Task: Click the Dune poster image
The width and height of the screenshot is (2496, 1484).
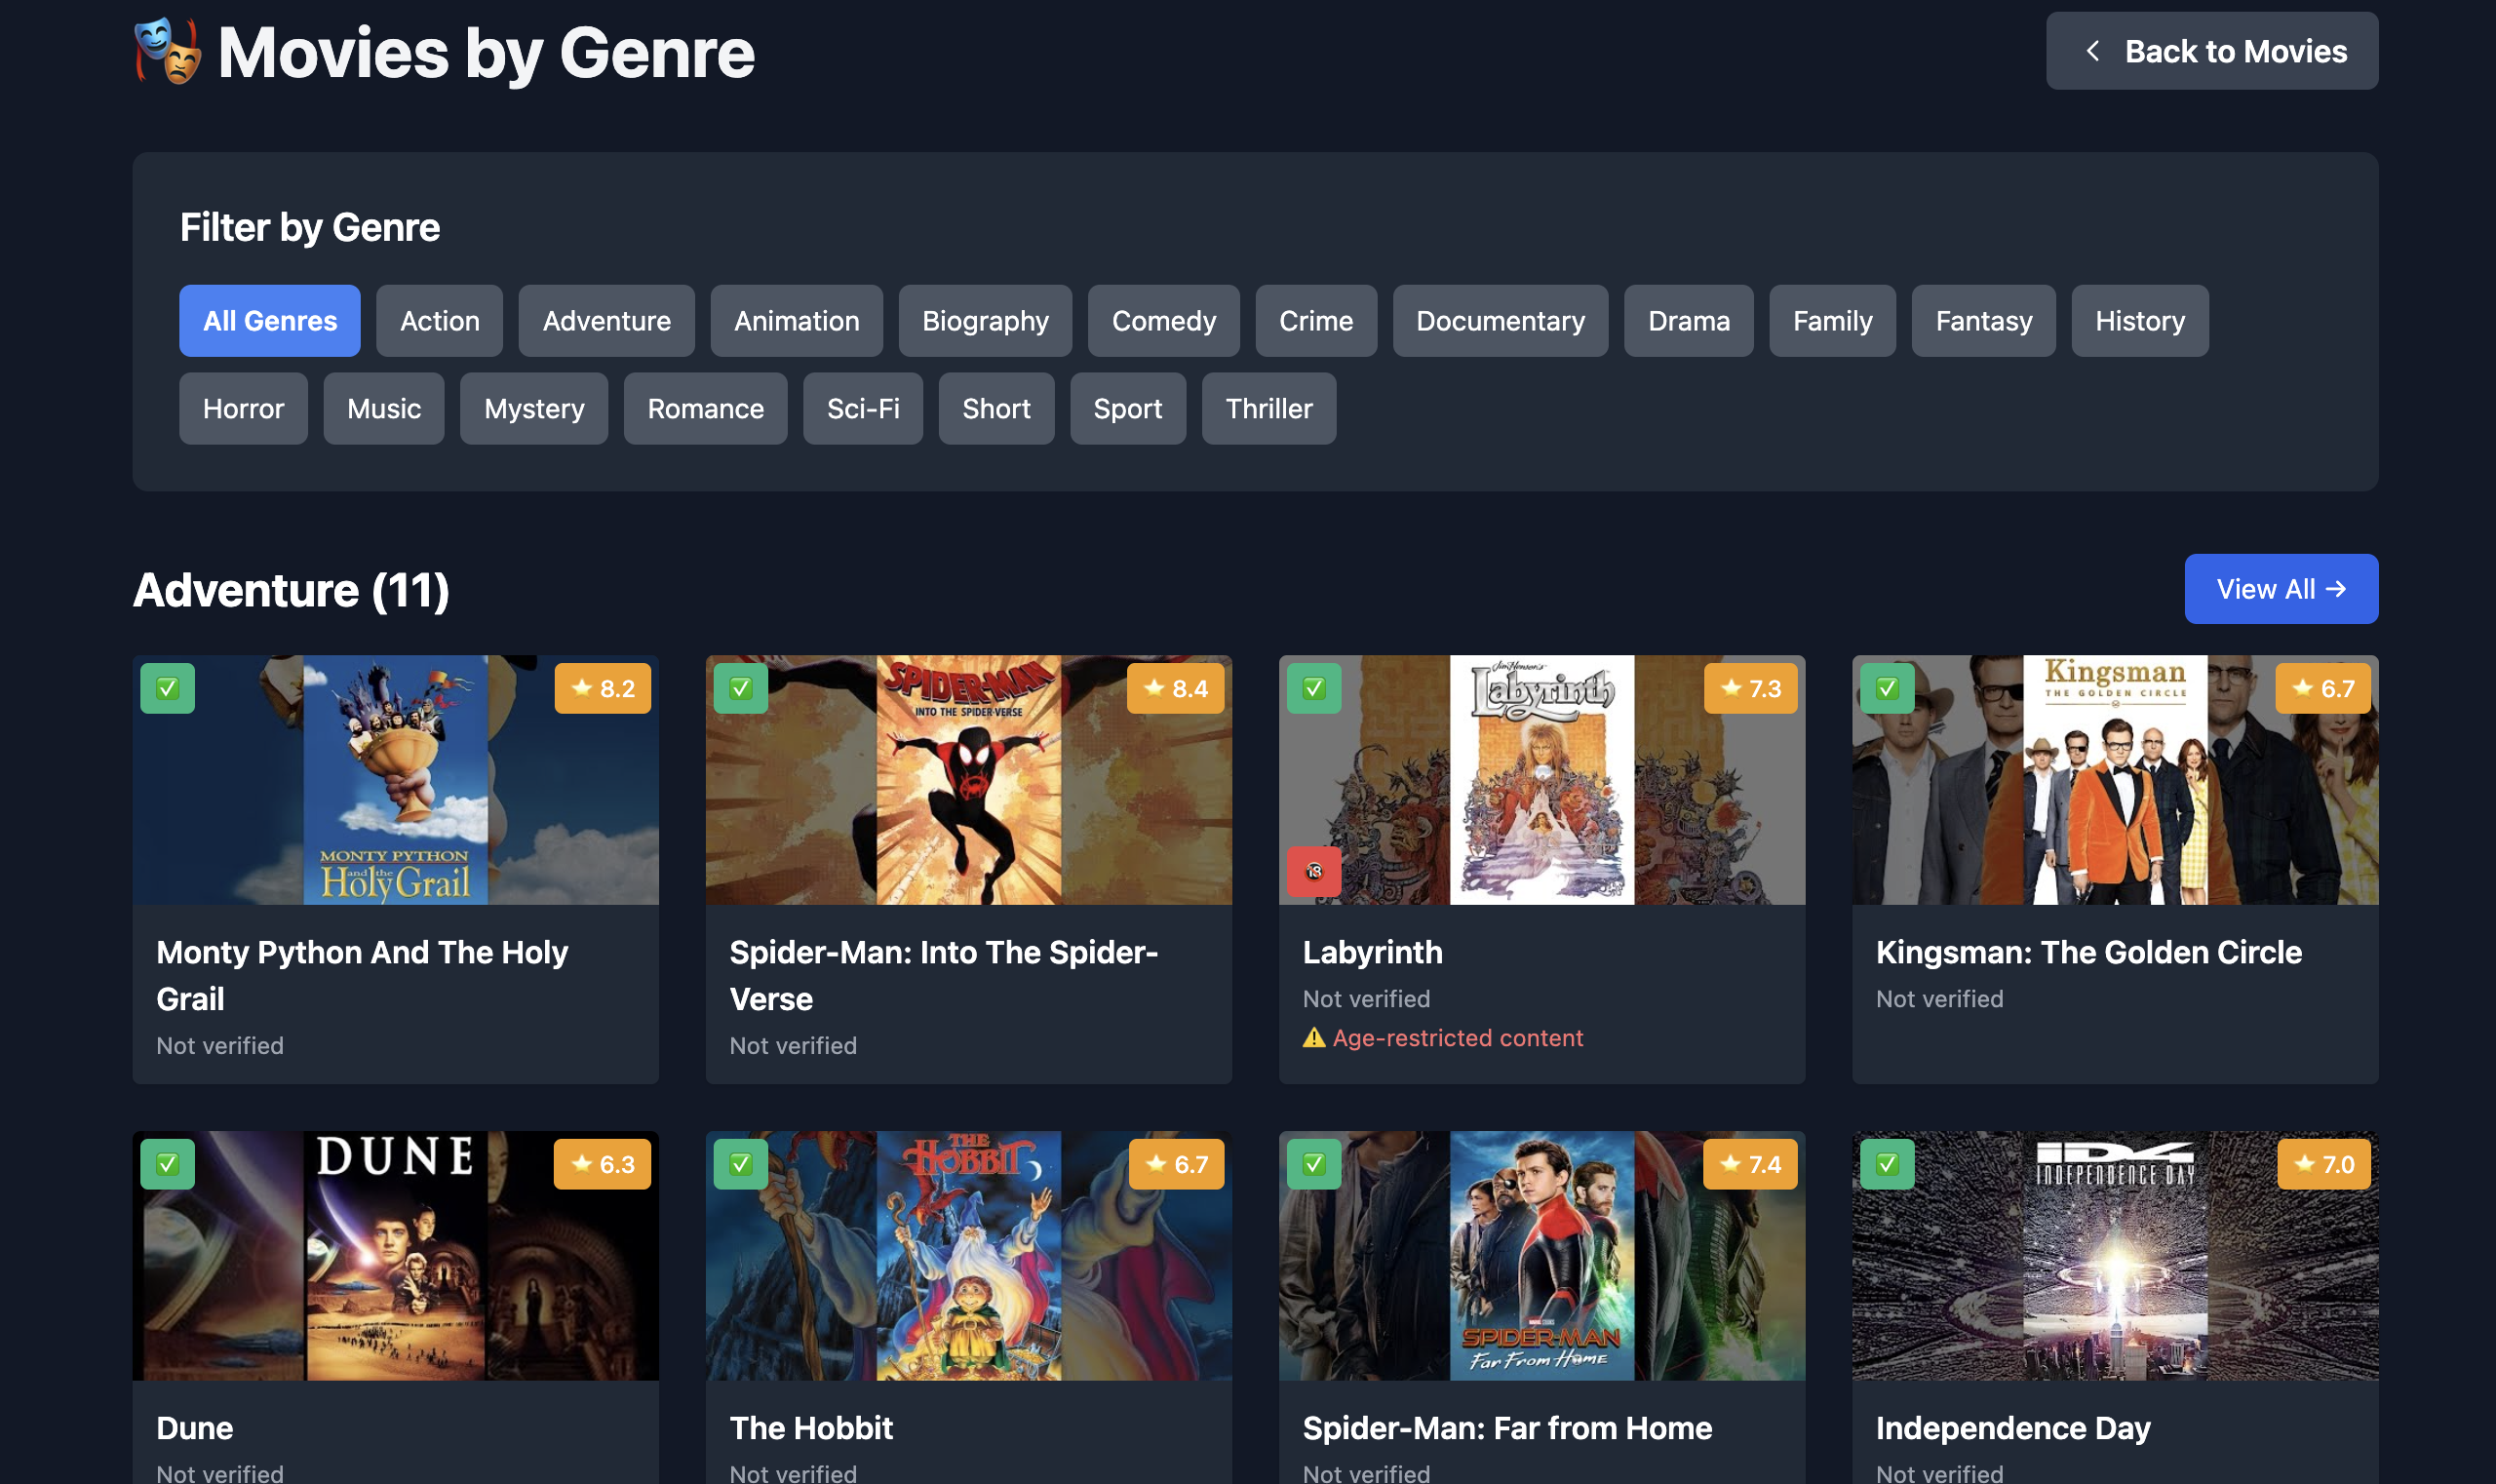Action: (396, 1256)
